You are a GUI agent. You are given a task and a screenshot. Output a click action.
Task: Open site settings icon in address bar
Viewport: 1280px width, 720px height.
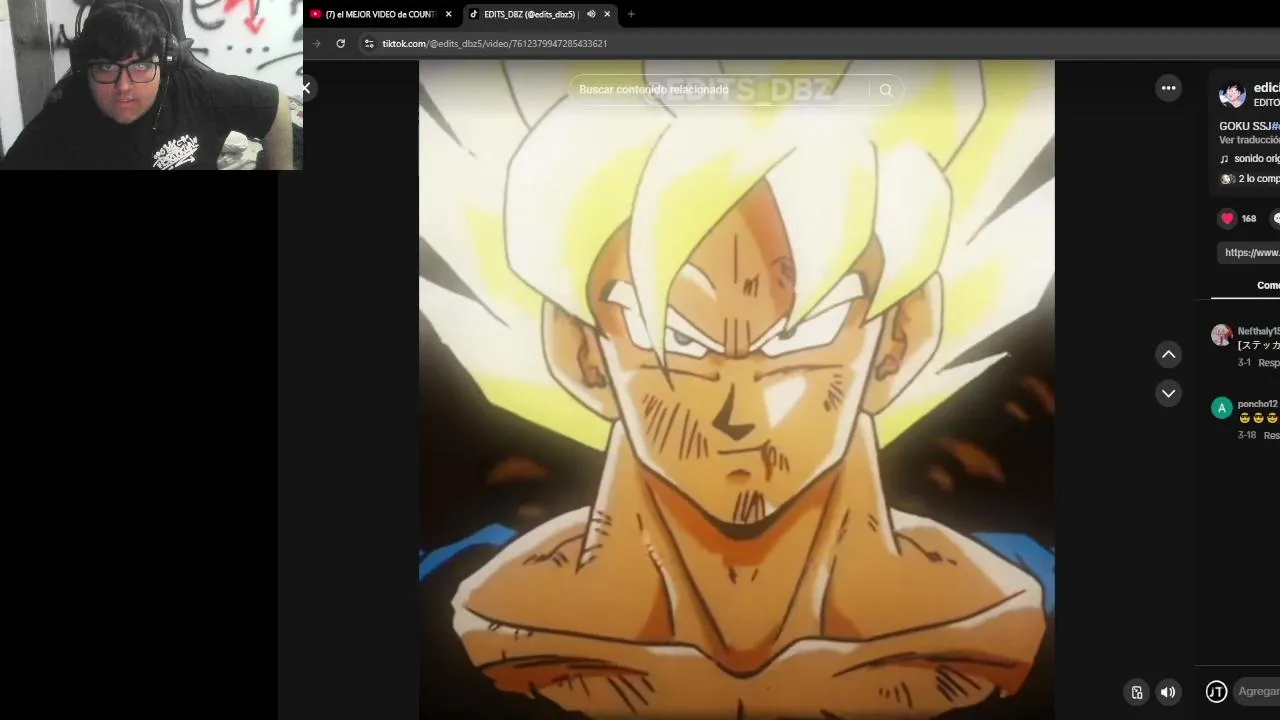(369, 43)
